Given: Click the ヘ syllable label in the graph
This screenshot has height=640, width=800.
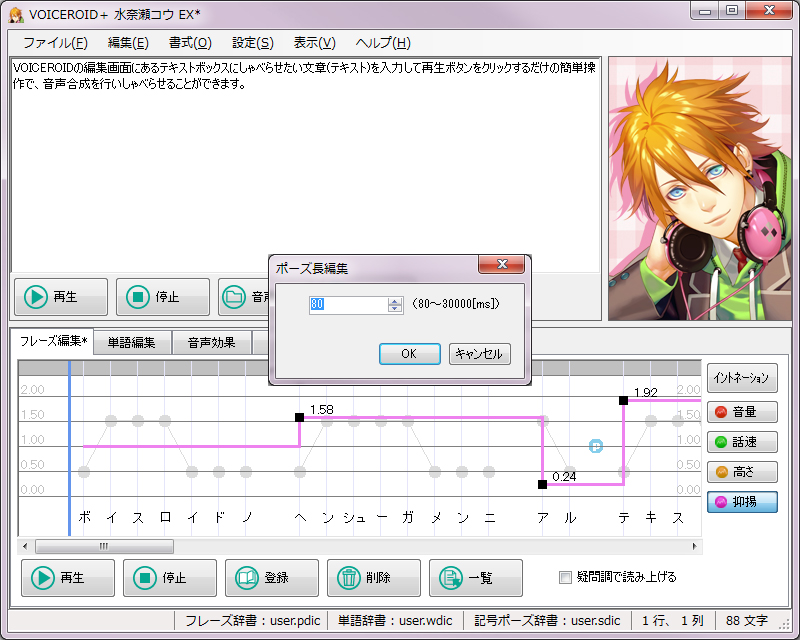Looking at the screenshot, I should tap(301, 518).
